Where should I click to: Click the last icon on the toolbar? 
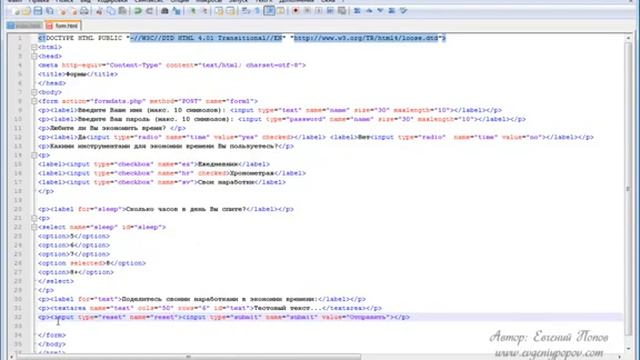click(x=403, y=11)
